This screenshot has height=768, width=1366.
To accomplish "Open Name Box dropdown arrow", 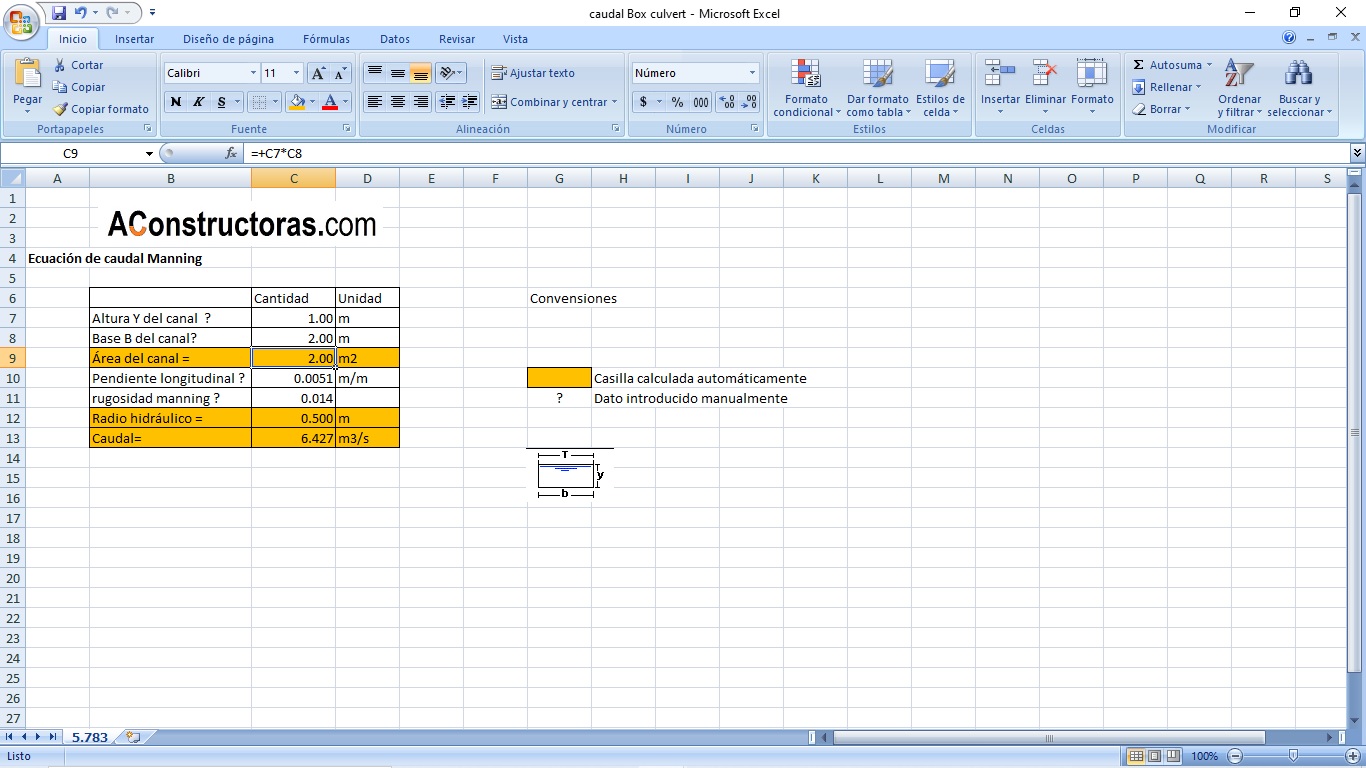I will point(150,153).
